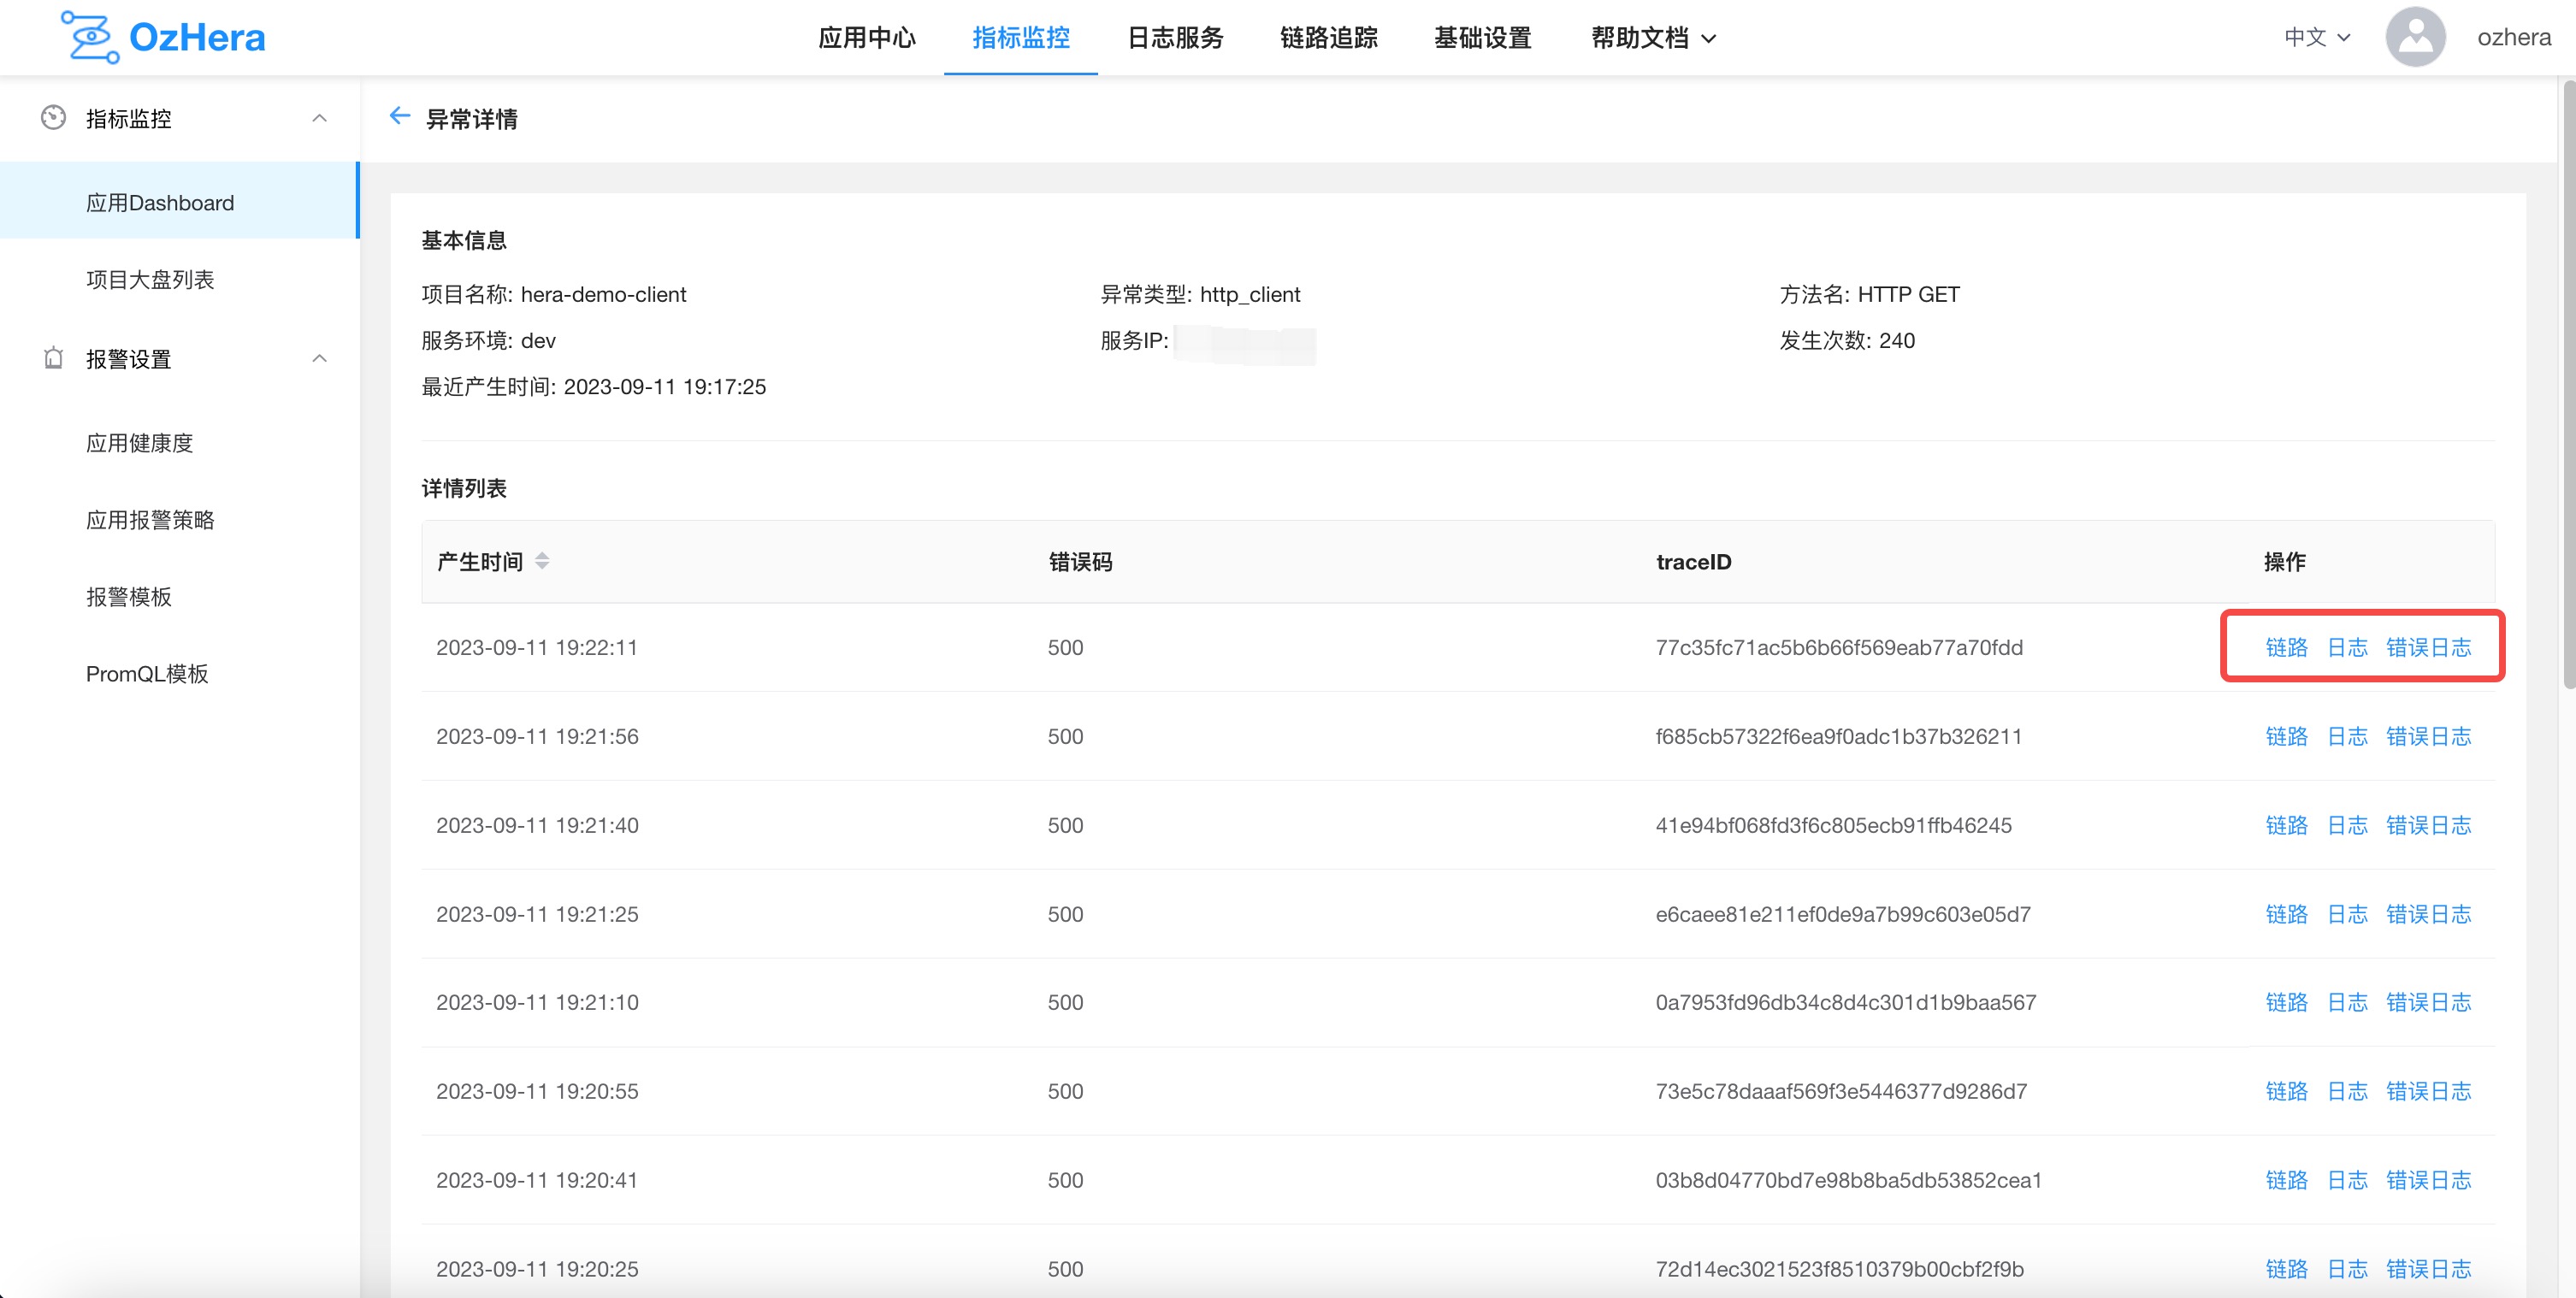
Task: Click 链路 for the 19:20:41 row
Action: pyautogui.click(x=2286, y=1180)
